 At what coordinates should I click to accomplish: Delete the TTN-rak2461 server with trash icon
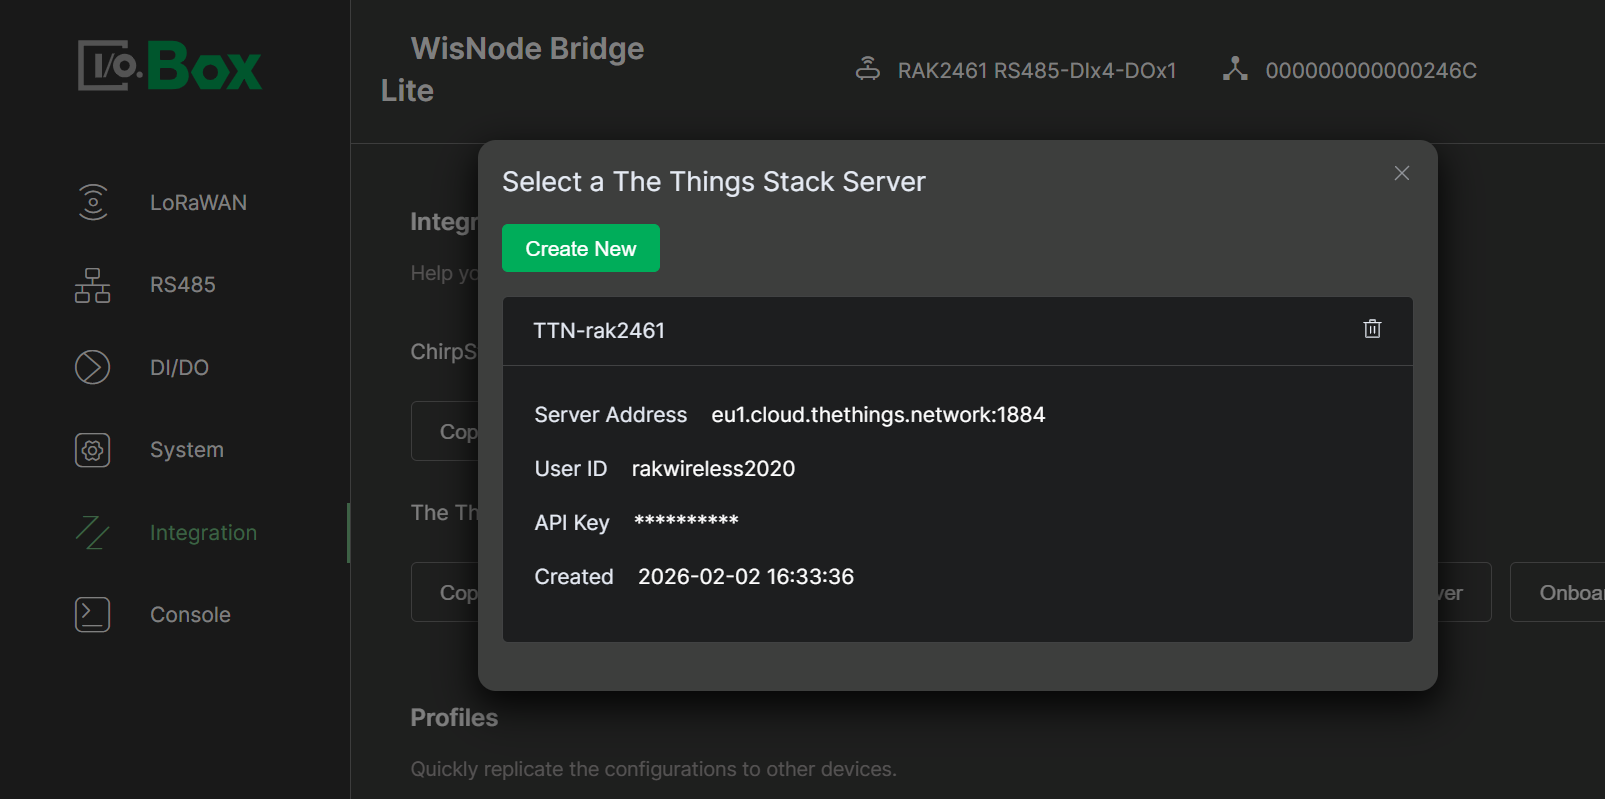(1372, 329)
